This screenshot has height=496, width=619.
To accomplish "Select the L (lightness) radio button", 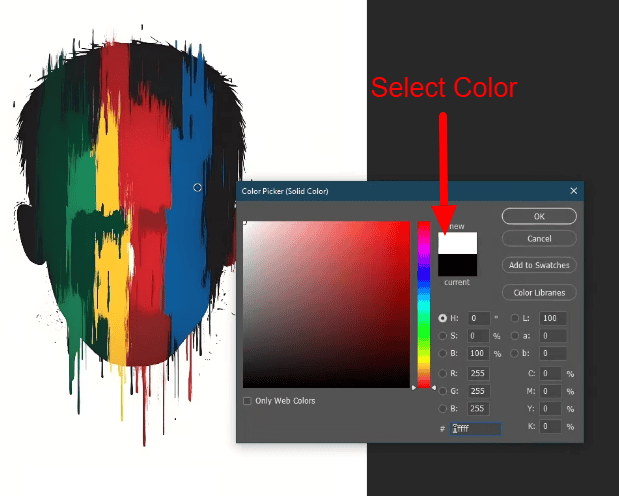I will [515, 318].
